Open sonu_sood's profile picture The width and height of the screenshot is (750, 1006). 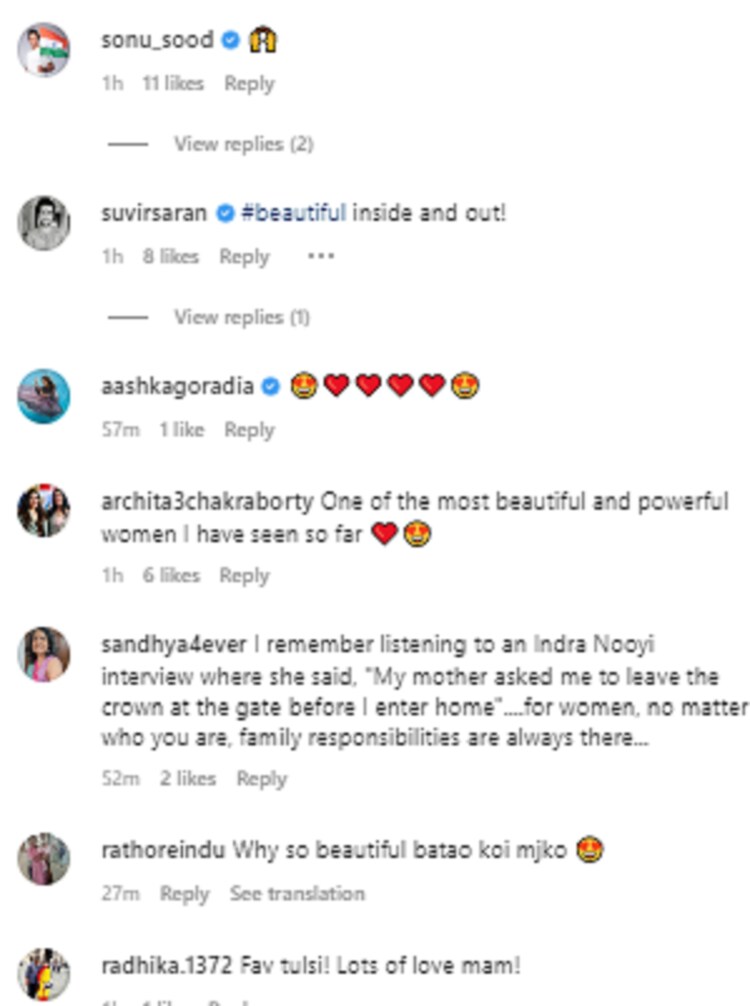pos(44,48)
